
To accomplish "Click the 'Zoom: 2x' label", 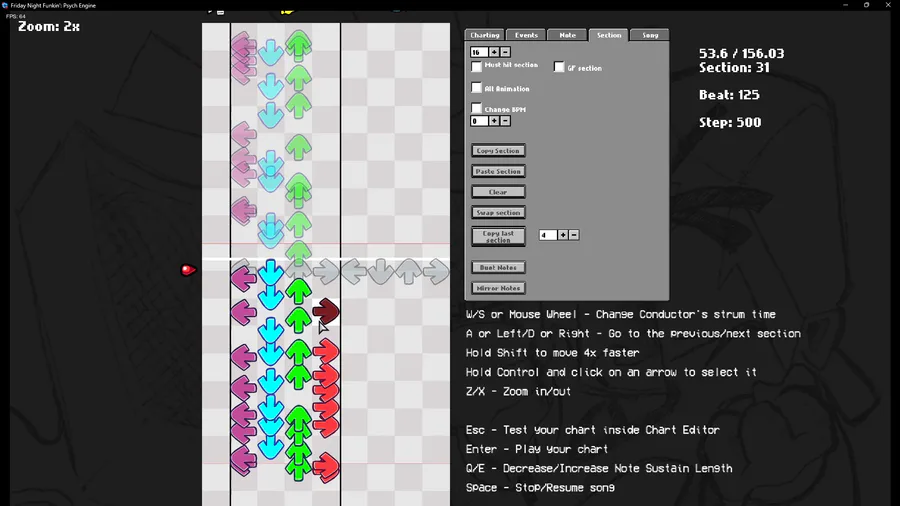I will pos(49,26).
